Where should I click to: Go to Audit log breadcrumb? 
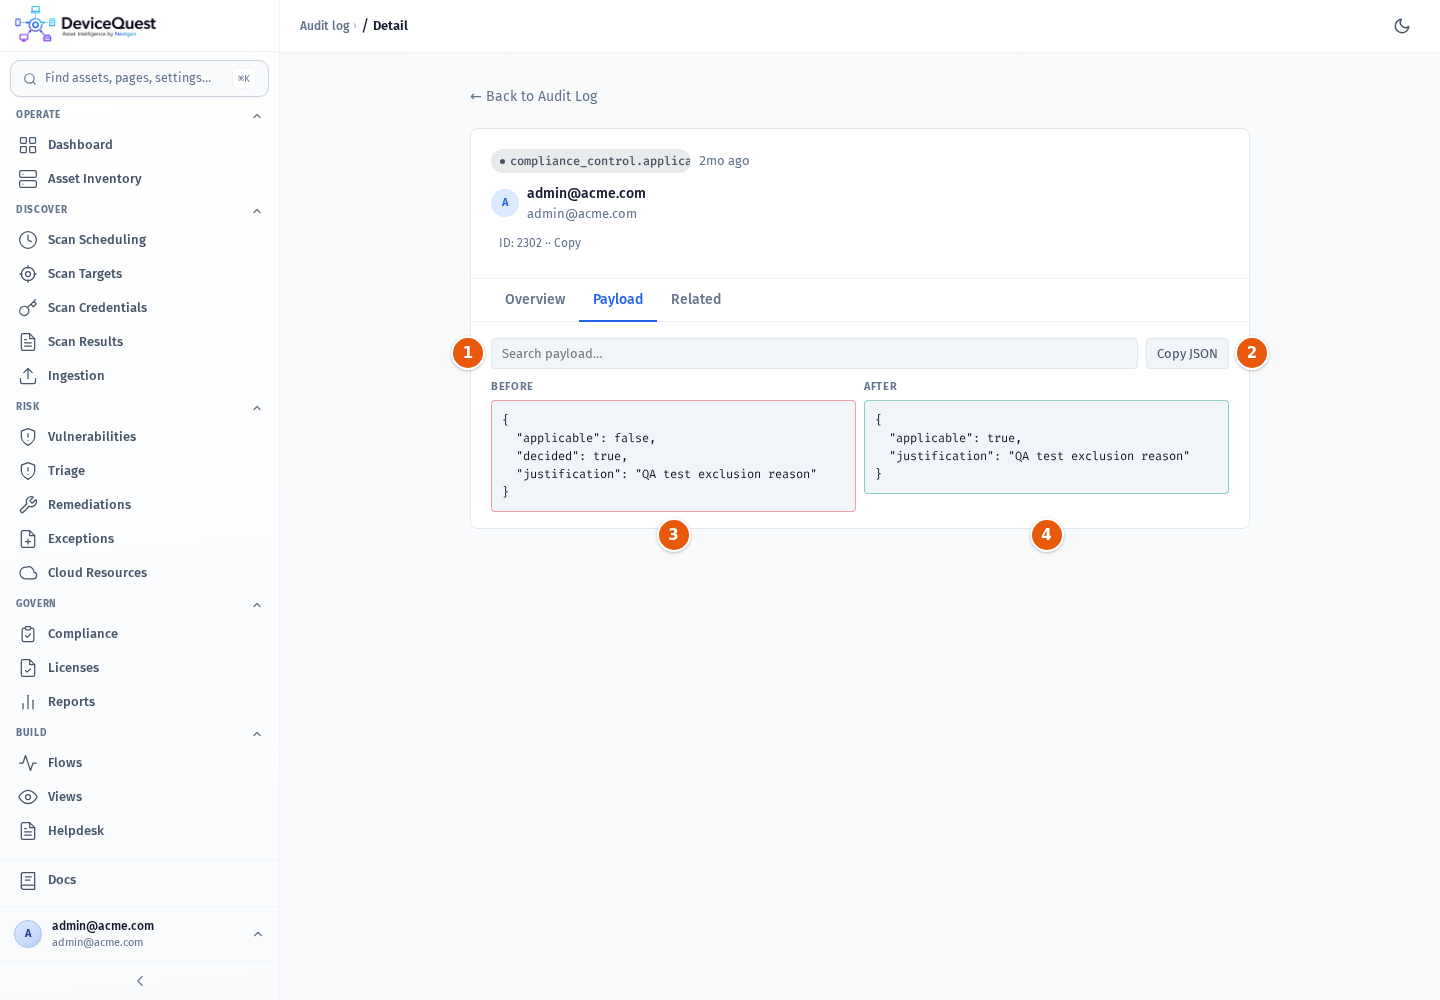pyautogui.click(x=325, y=26)
